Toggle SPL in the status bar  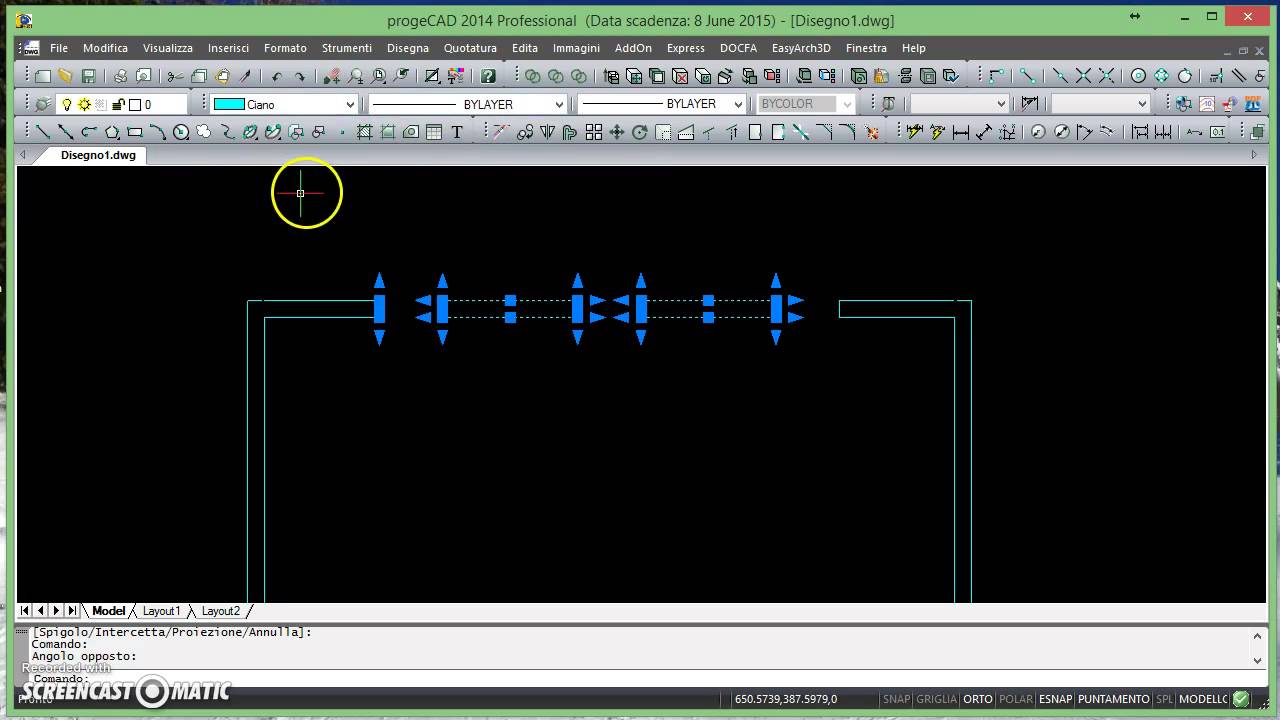click(x=1164, y=699)
